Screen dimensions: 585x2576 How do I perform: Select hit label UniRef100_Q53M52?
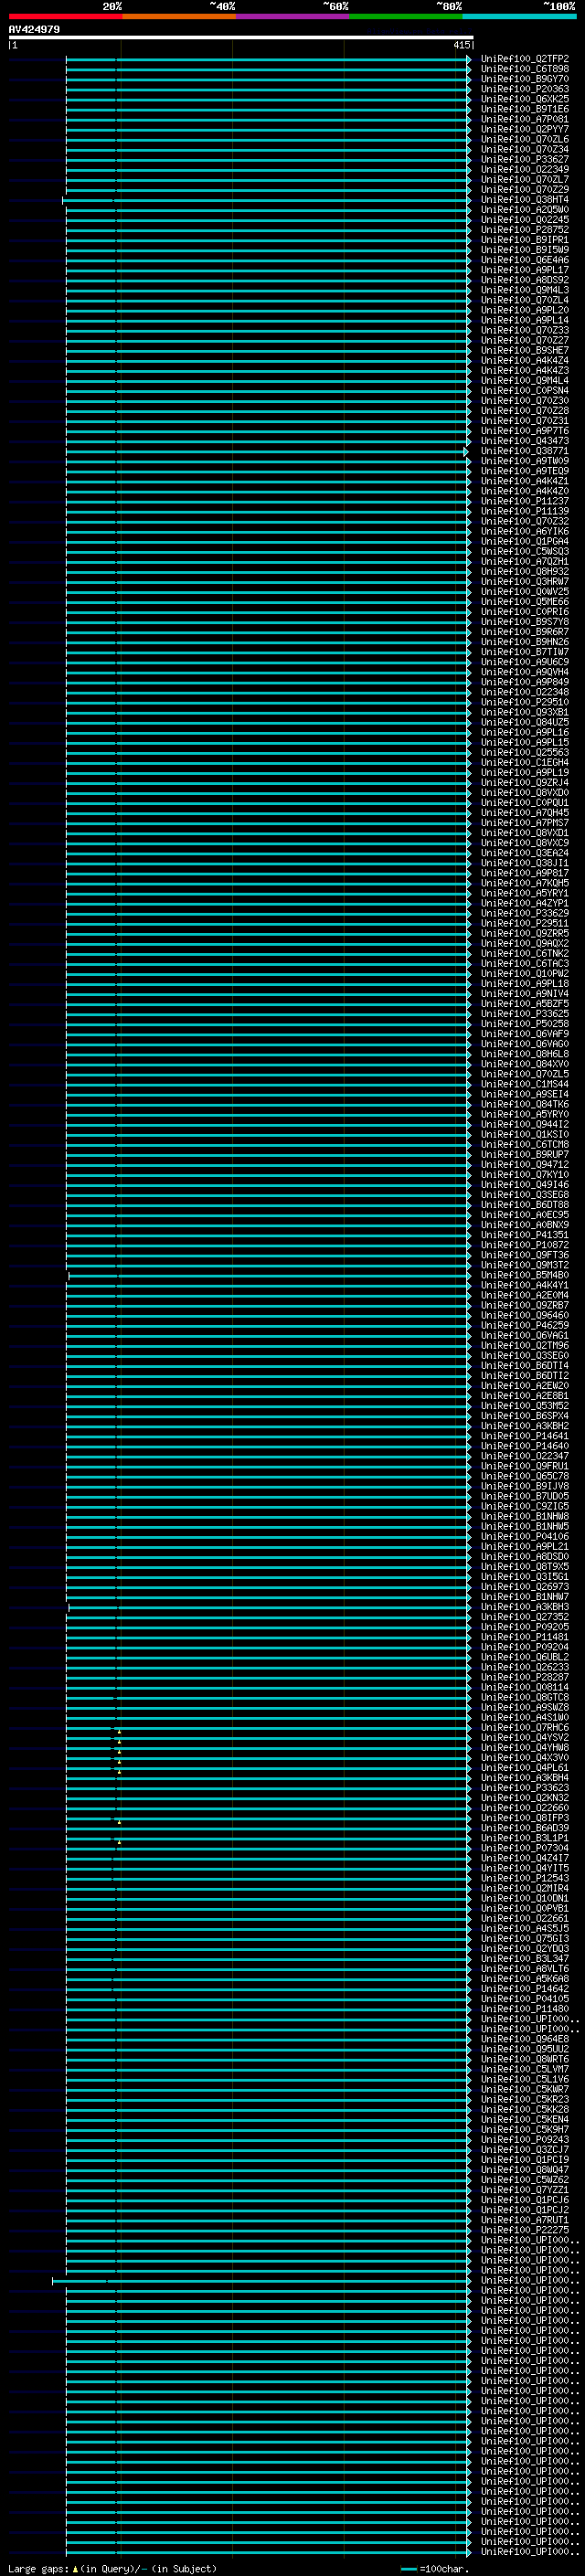[525, 1406]
